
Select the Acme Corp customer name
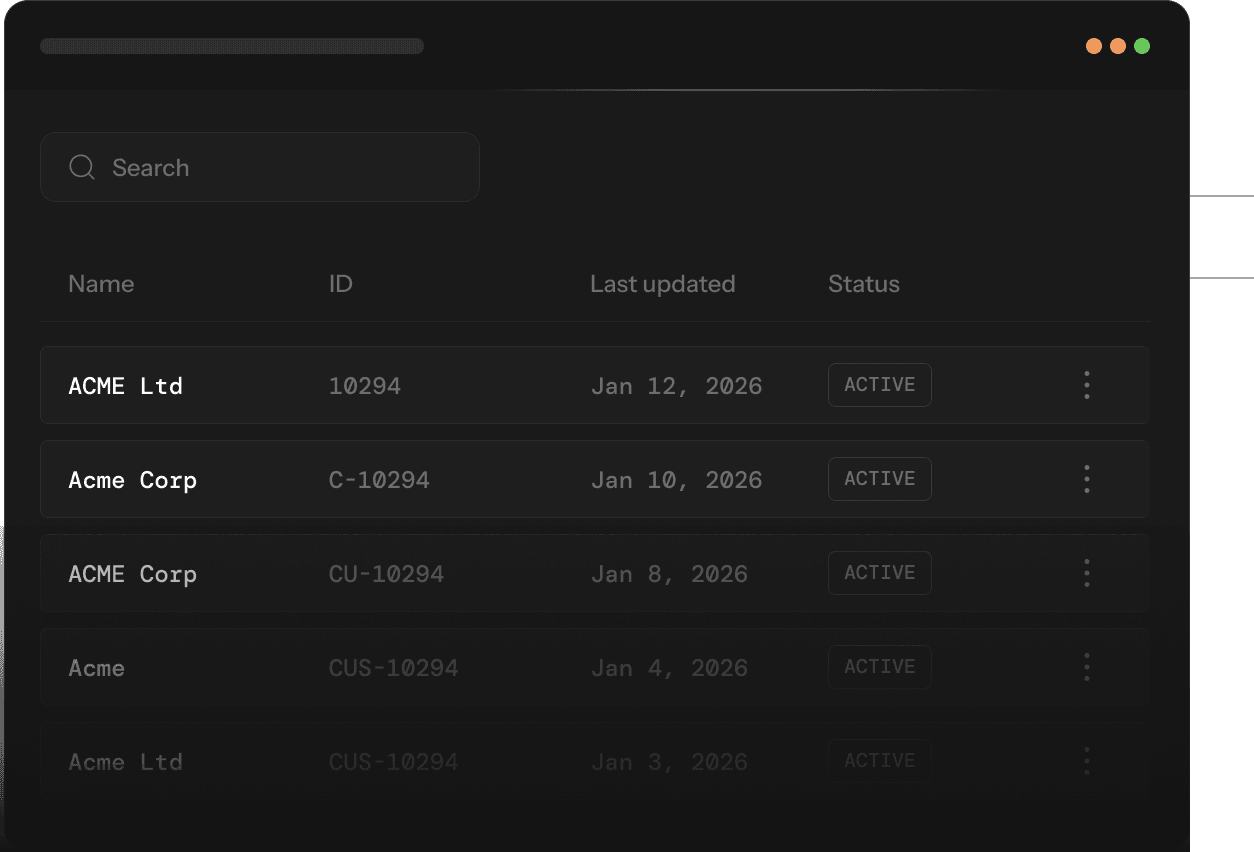coord(132,480)
